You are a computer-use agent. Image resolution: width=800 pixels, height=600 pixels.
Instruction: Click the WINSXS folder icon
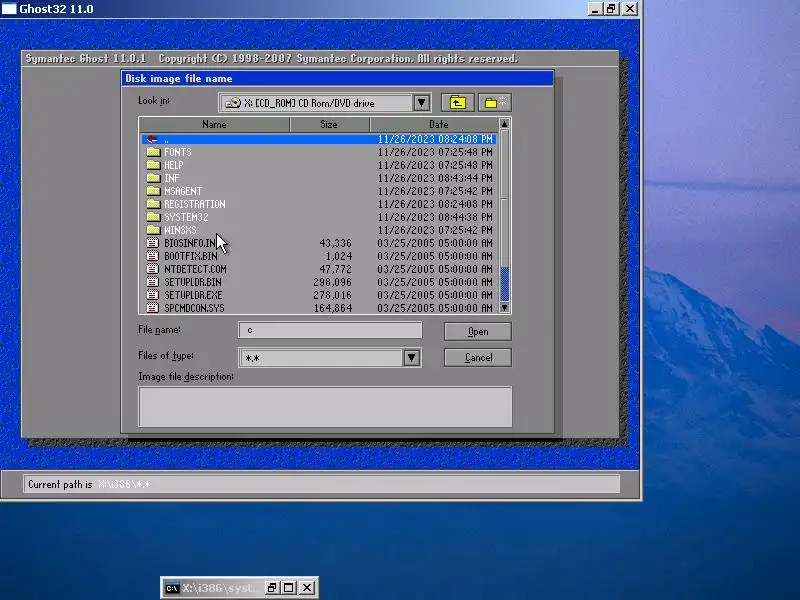point(153,230)
